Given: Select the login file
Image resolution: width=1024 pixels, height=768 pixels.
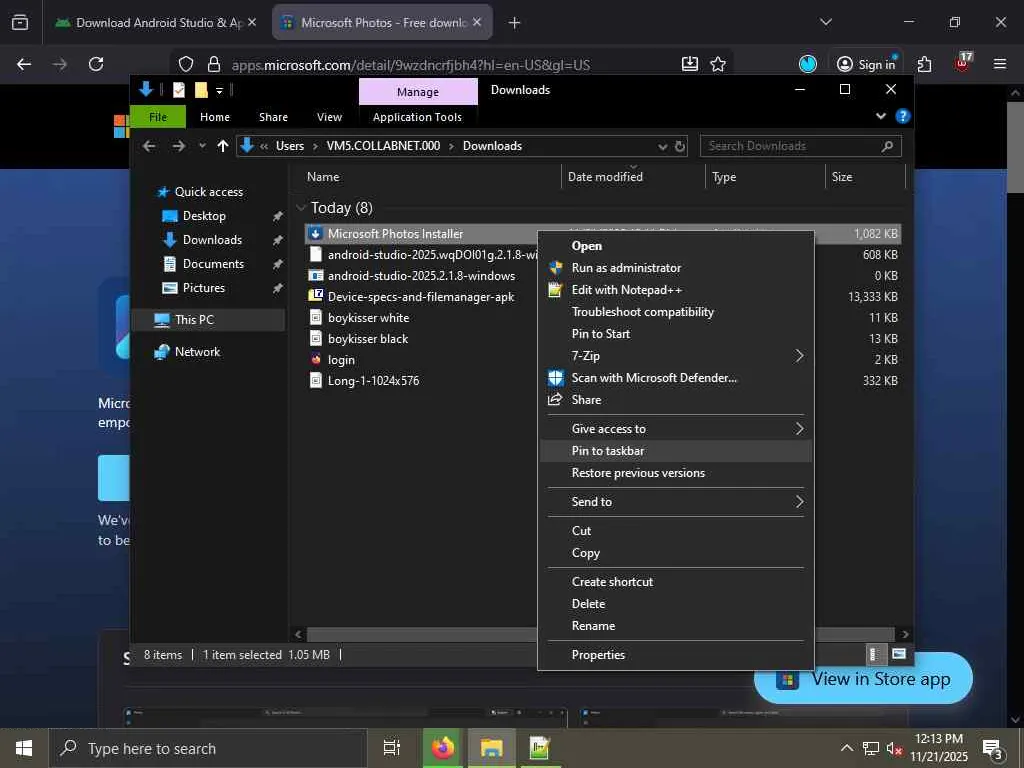Looking at the screenshot, I should [x=341, y=360].
